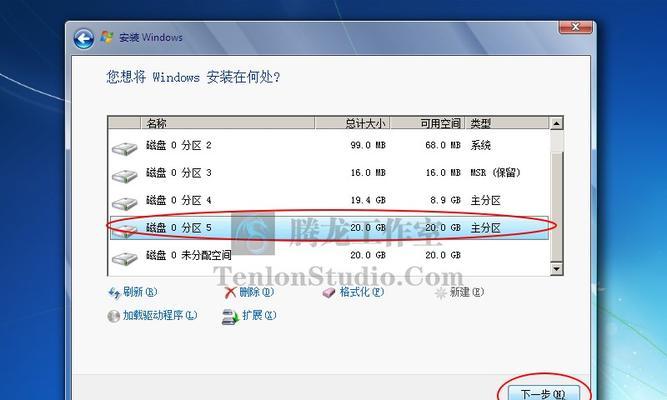Click the drive icon for 磁盘 0 分区 2

point(125,148)
